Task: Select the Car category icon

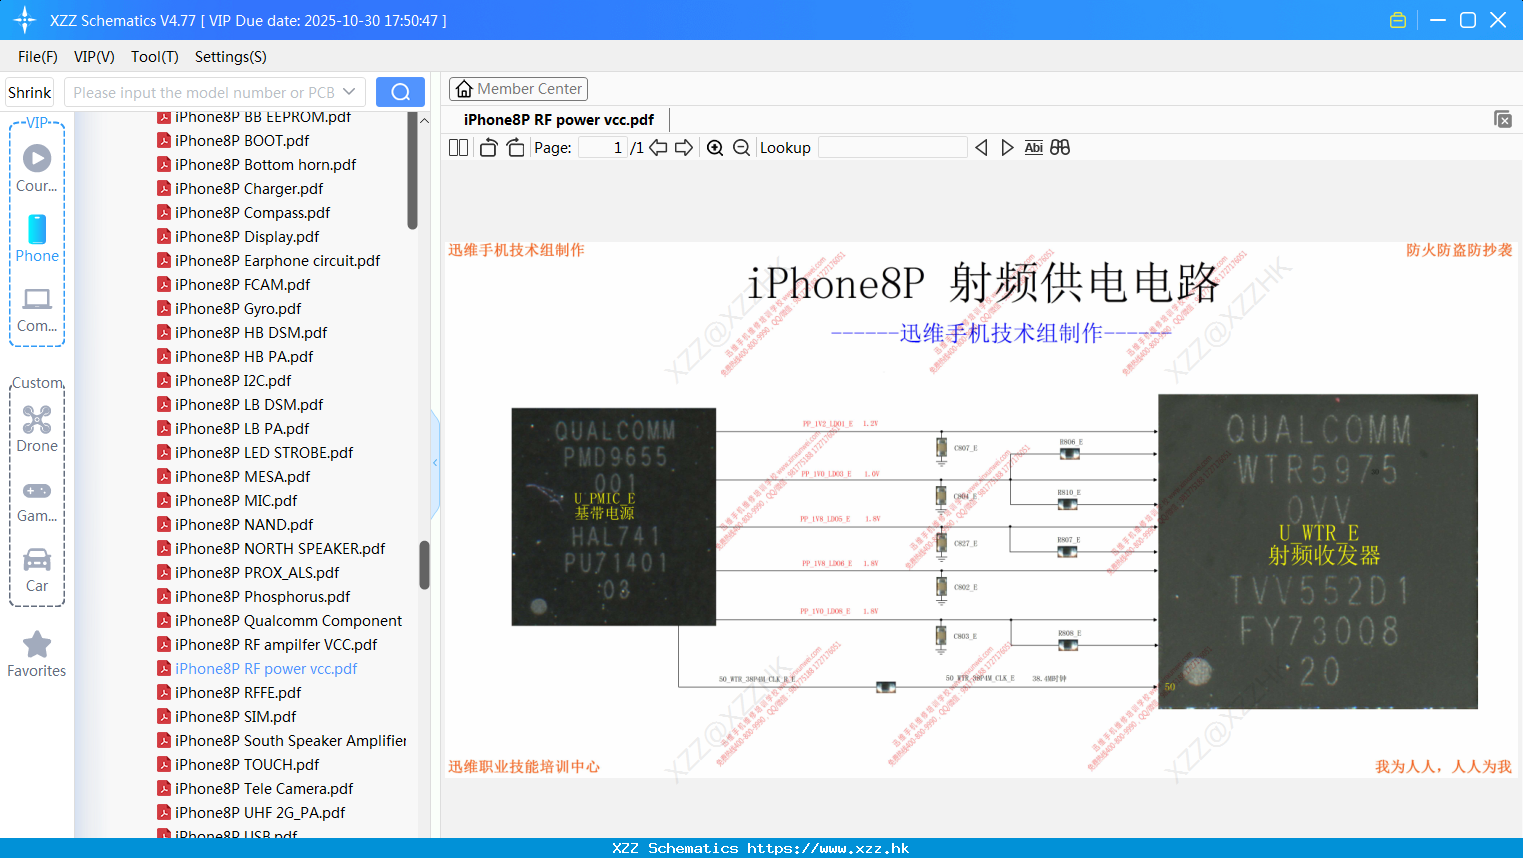Action: coord(37,570)
